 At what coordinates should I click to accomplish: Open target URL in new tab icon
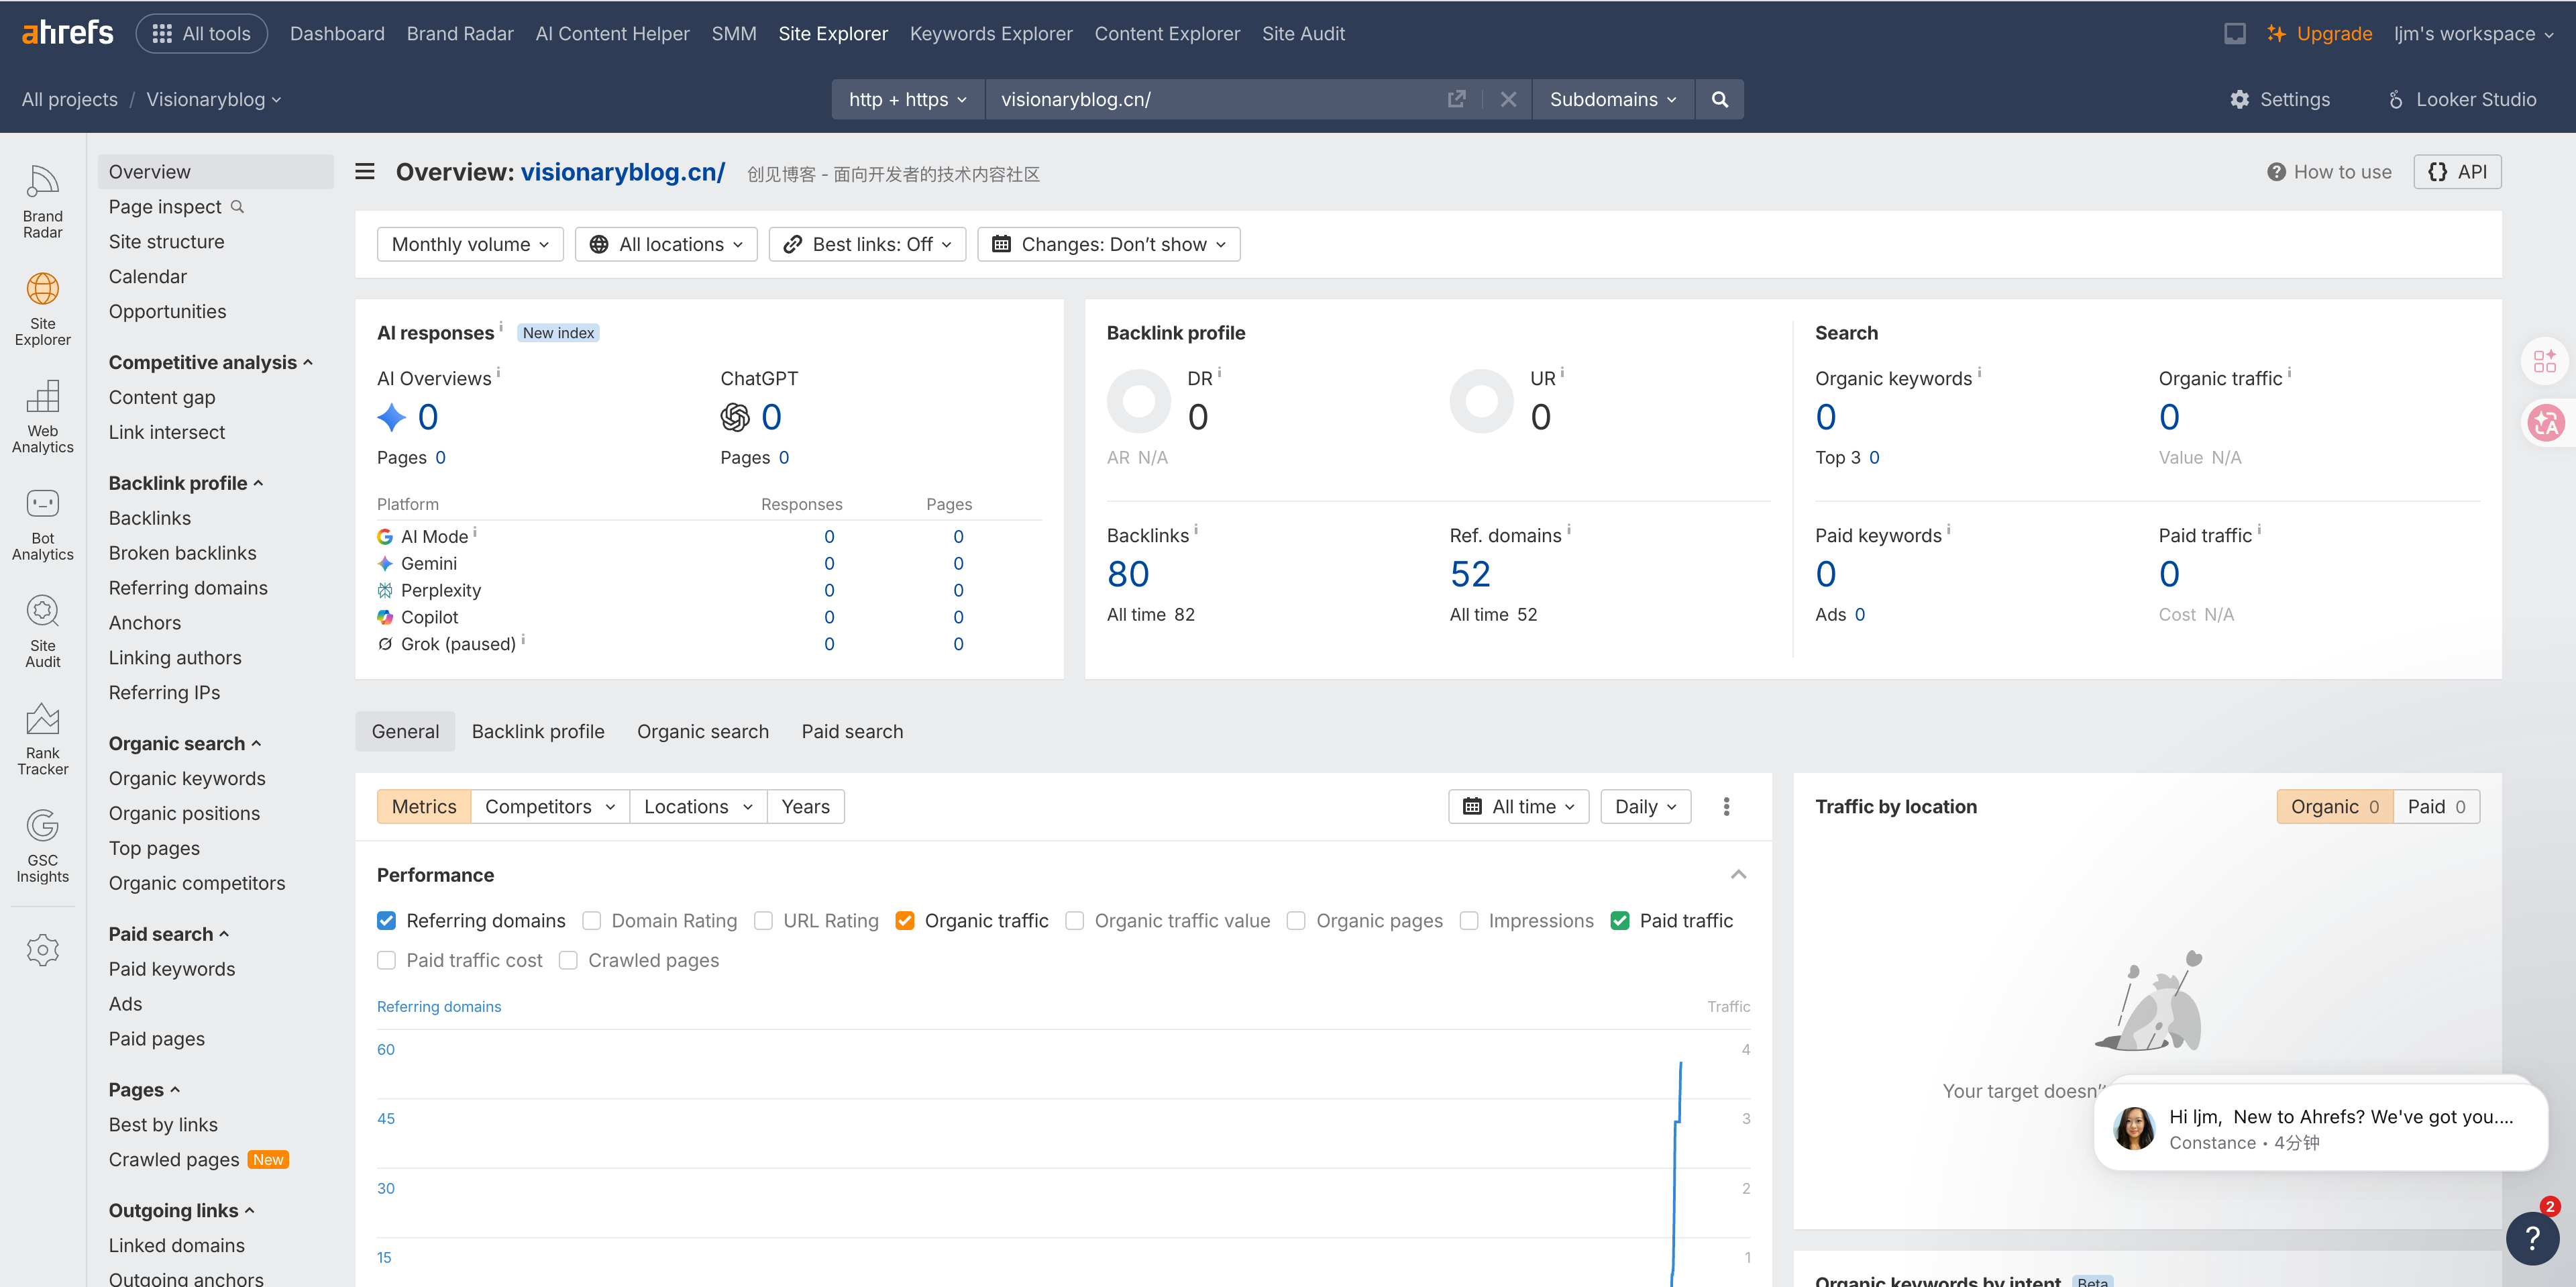pos(1456,99)
